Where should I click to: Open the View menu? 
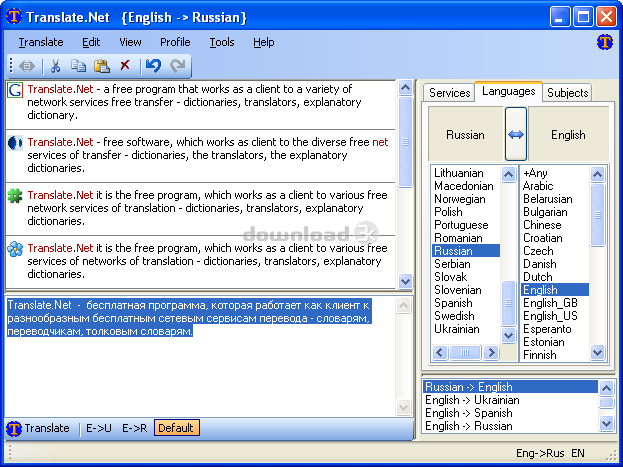130,42
